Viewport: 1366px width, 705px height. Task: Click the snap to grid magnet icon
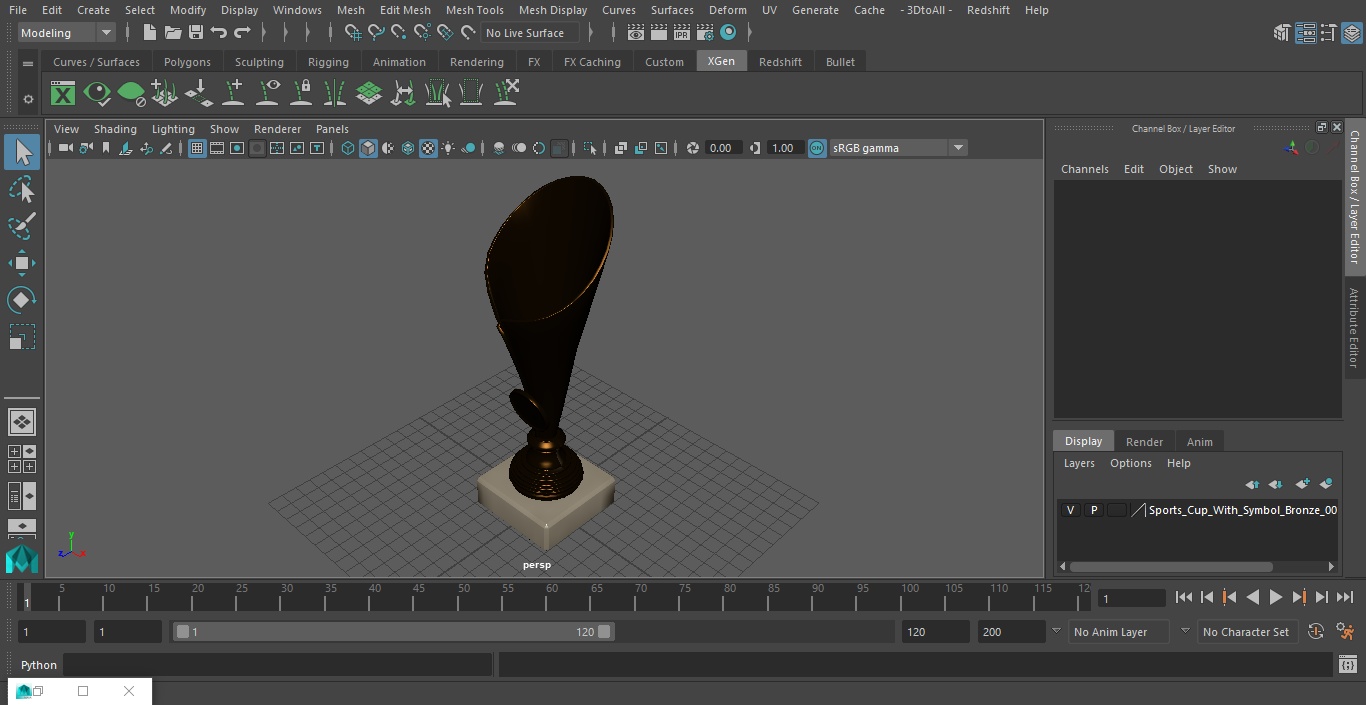tap(353, 33)
